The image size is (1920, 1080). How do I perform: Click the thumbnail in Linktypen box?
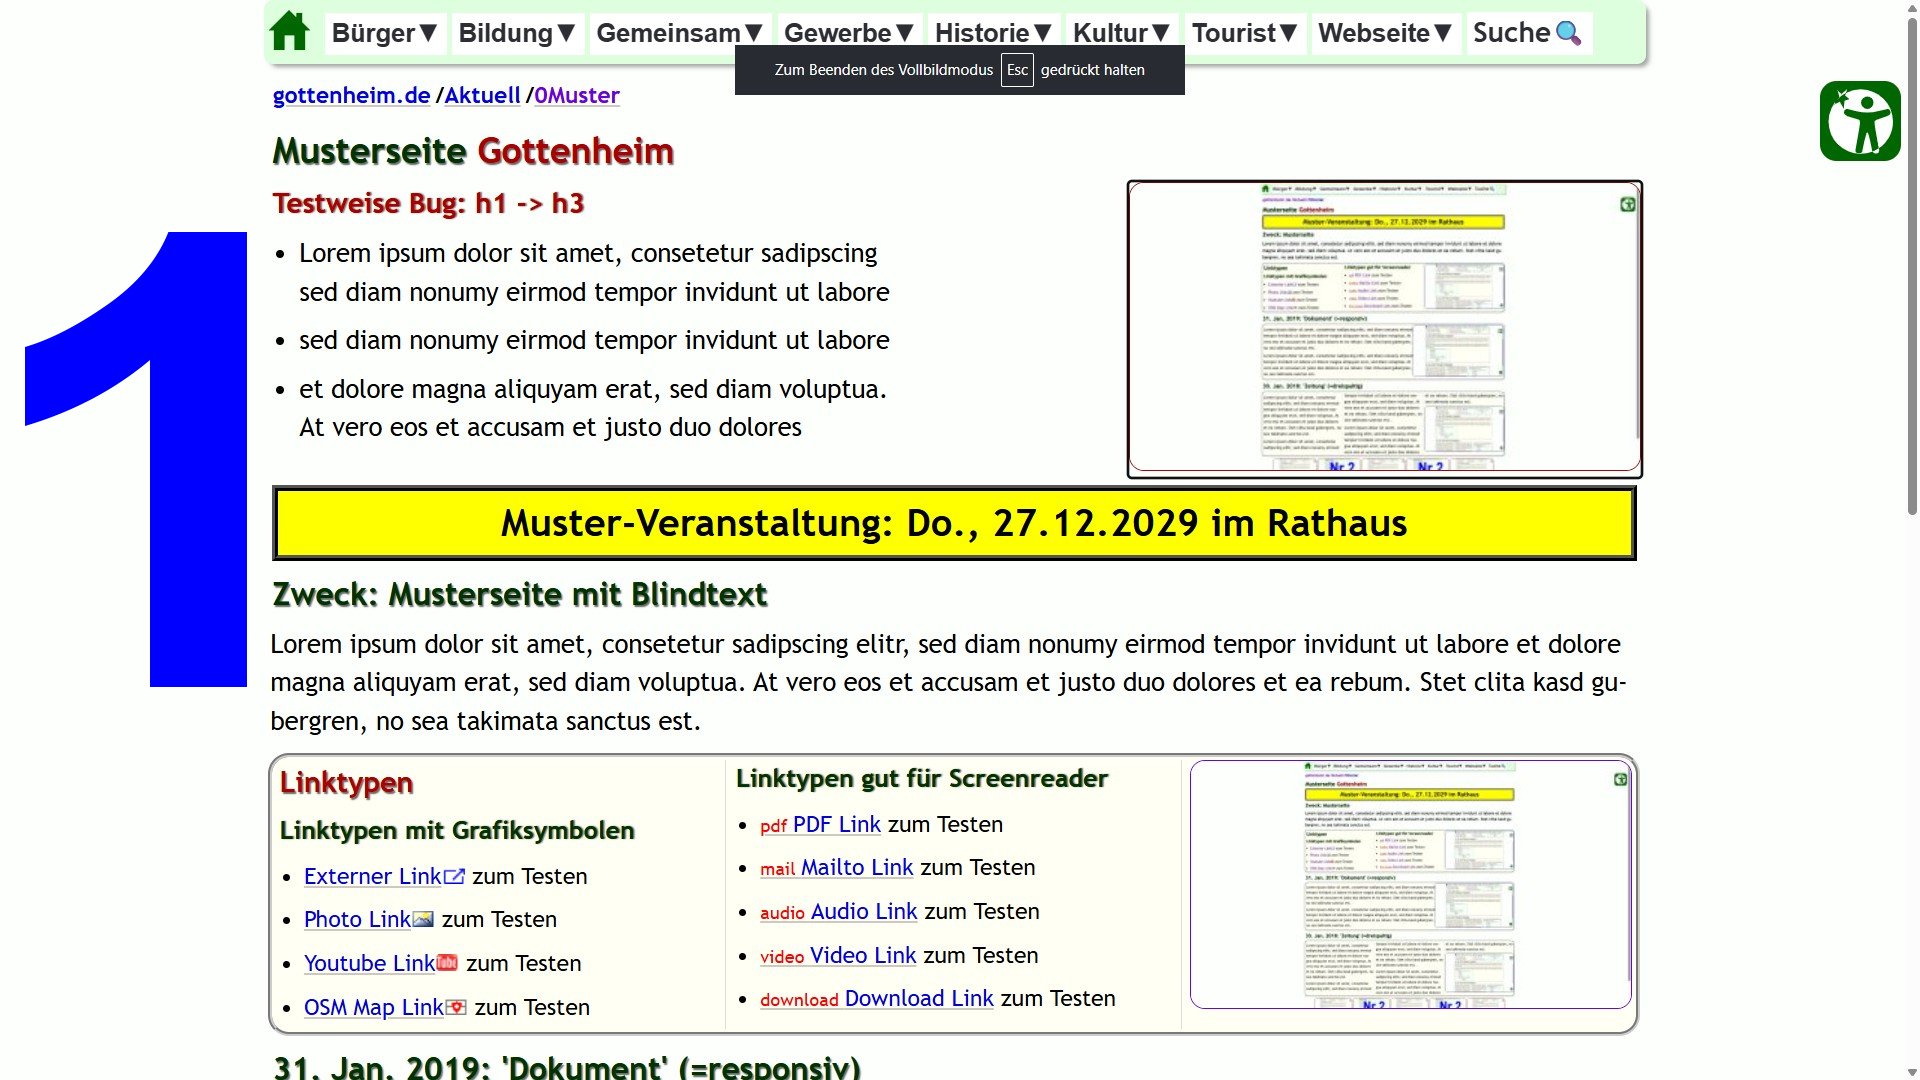tap(1410, 884)
